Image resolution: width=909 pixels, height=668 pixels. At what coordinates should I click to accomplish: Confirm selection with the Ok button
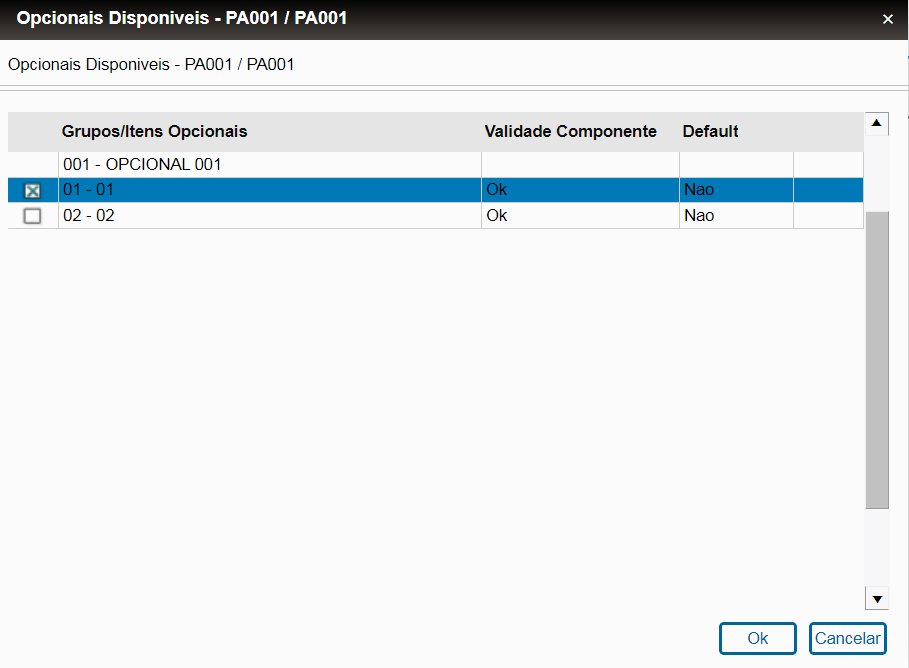pos(757,638)
